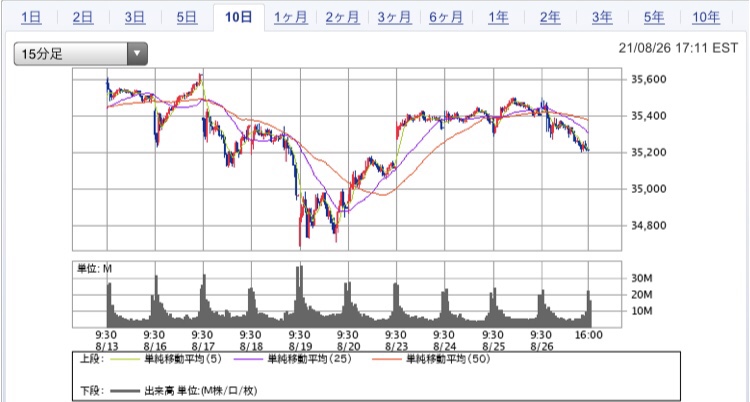The image size is (750, 402).
Task: Click the 35,200 price axis label
Action: pyautogui.click(x=648, y=152)
